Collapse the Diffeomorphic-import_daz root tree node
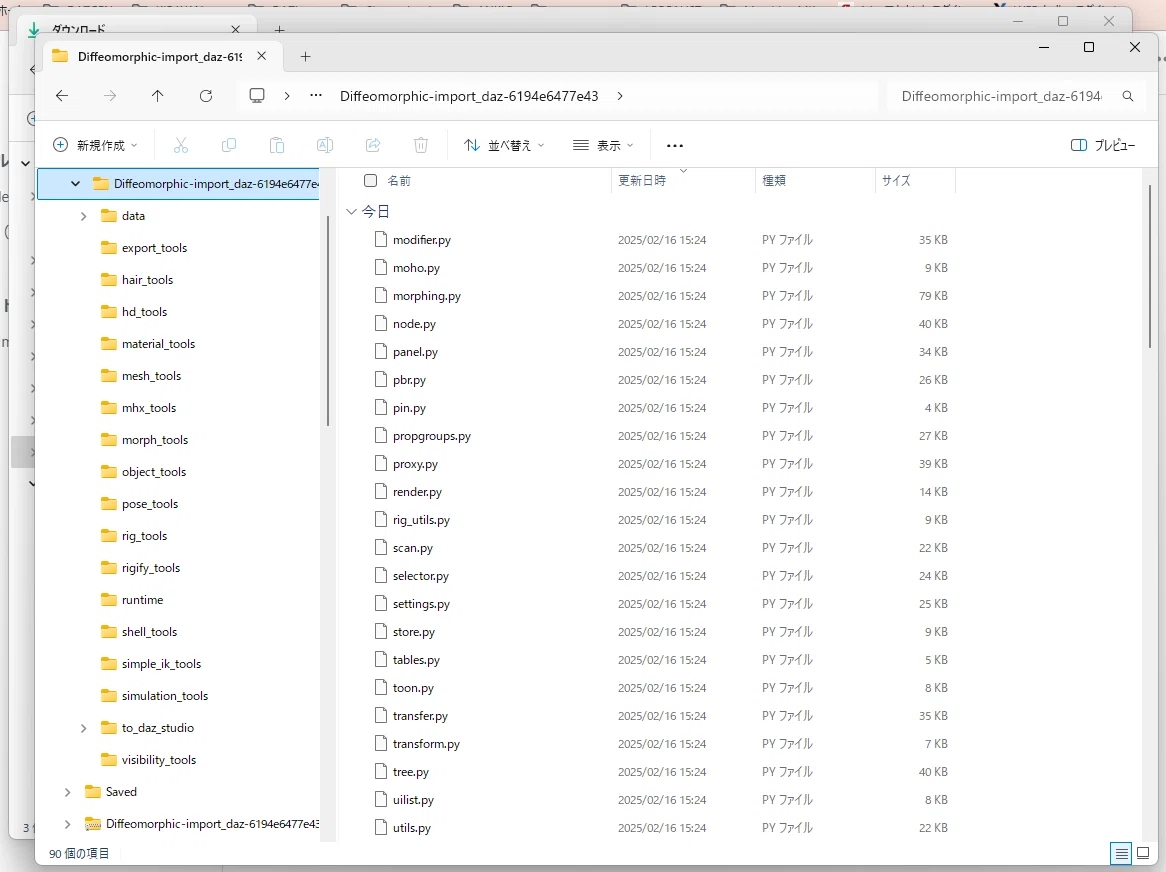Viewport: 1166px width, 872px height. (75, 184)
